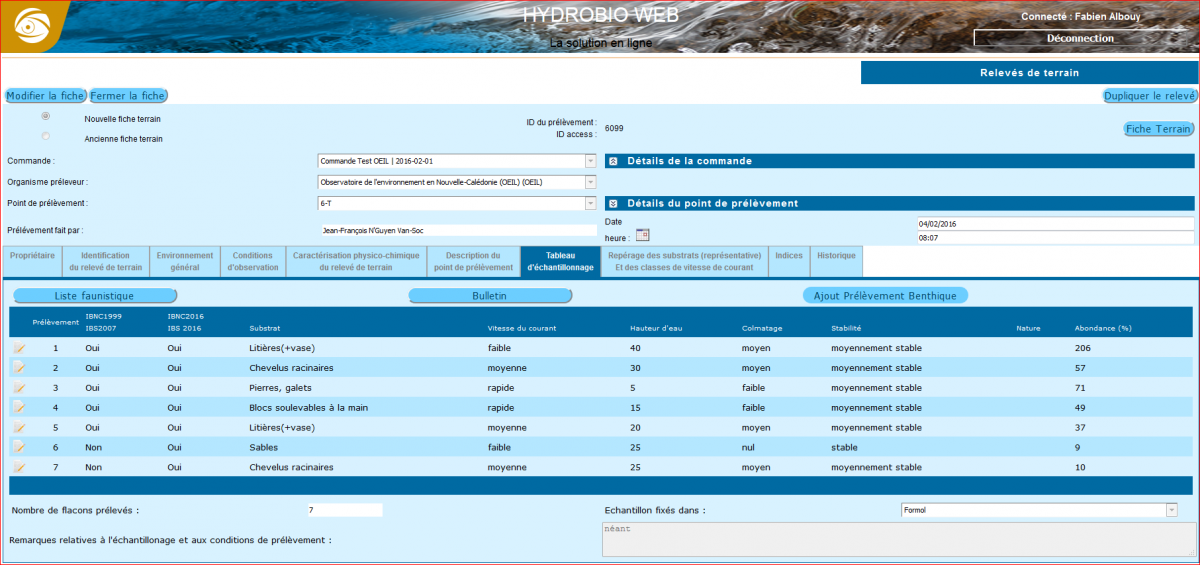Open the Commande dropdown

pyautogui.click(x=590, y=161)
